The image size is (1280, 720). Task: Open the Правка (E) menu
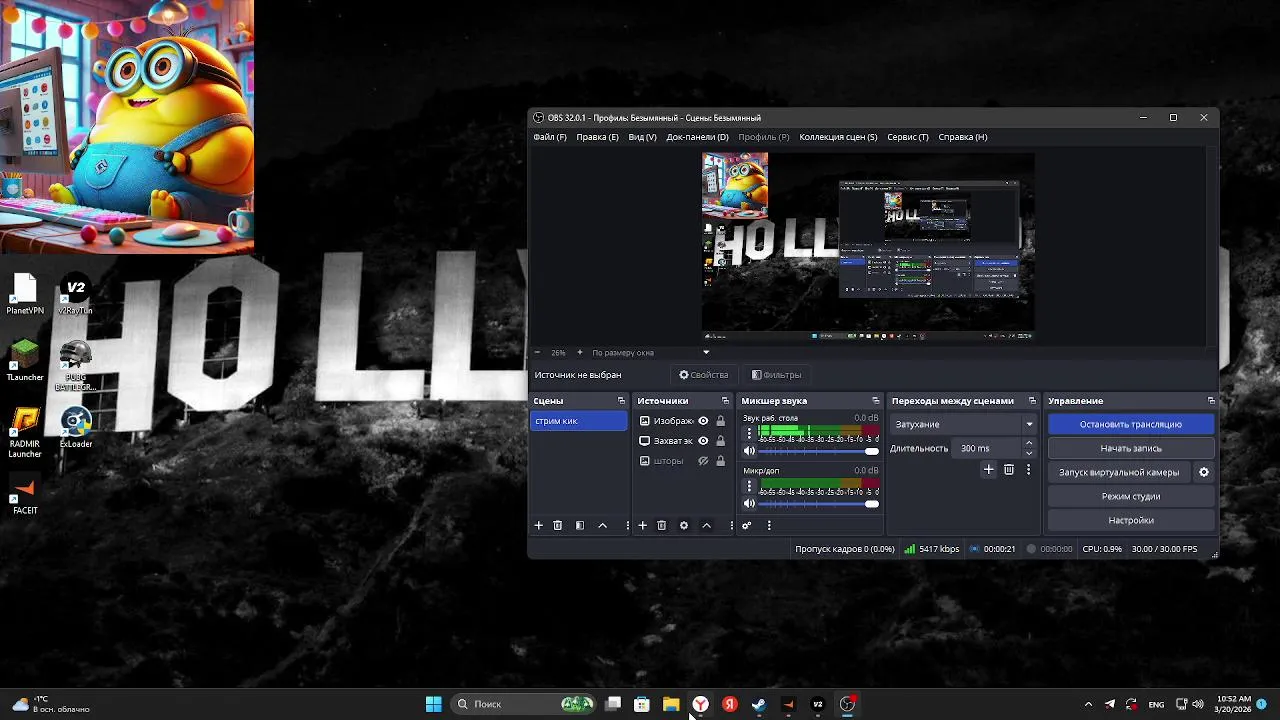(x=597, y=137)
